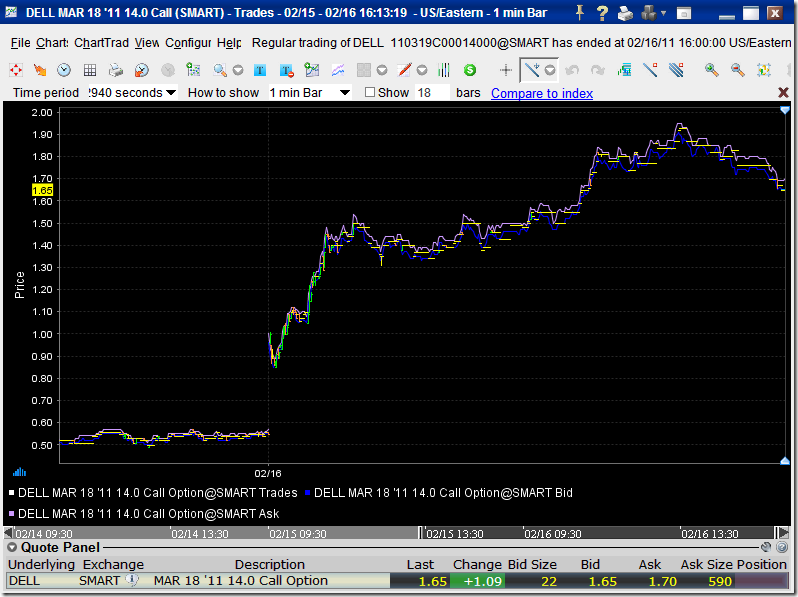Enable the Show bars checkbox

point(370,92)
